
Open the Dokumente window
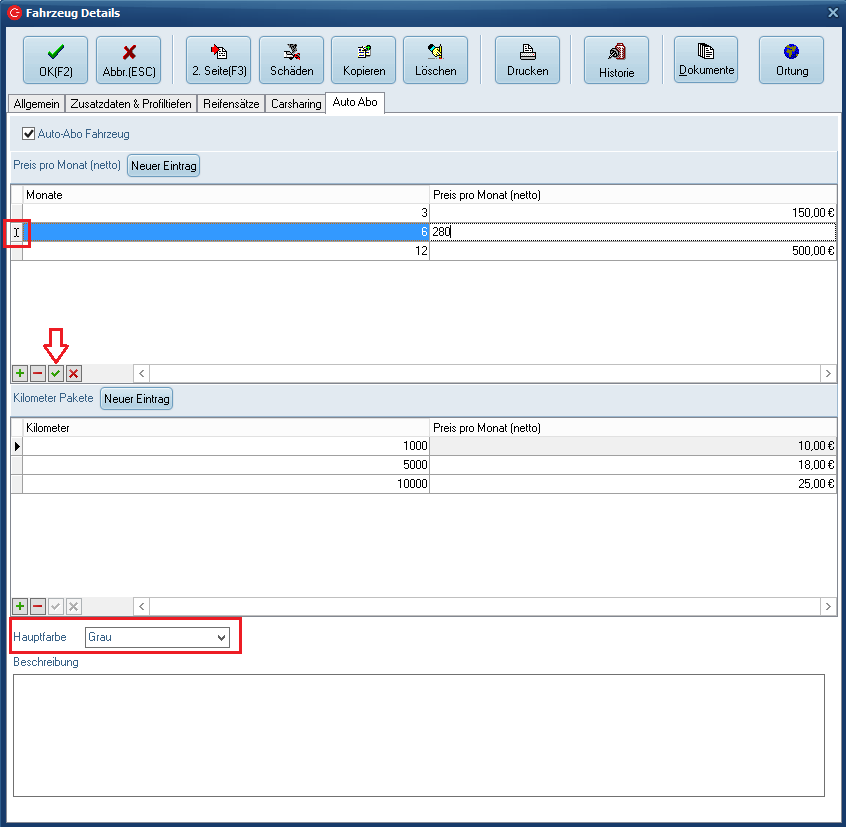[706, 60]
